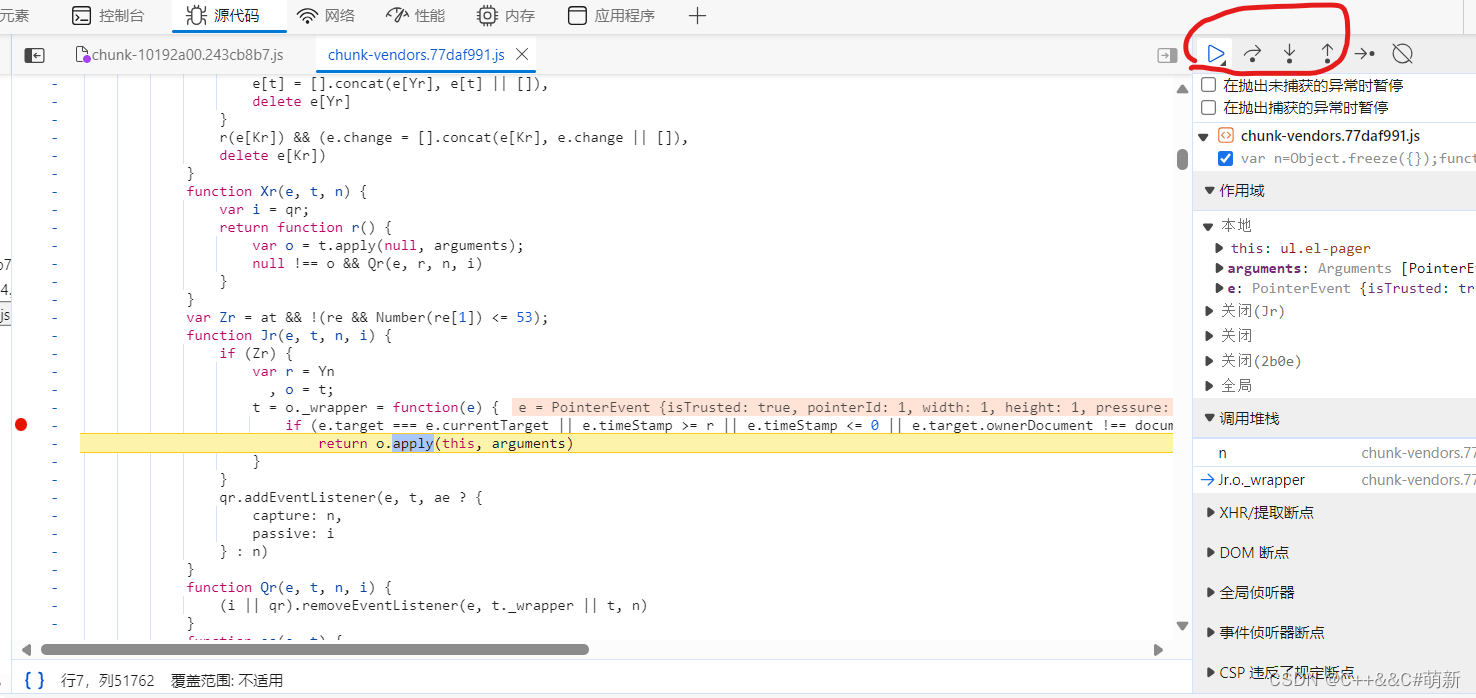The height and width of the screenshot is (698, 1476).
Task: Open the 性能 performance tab
Action: coord(416,16)
